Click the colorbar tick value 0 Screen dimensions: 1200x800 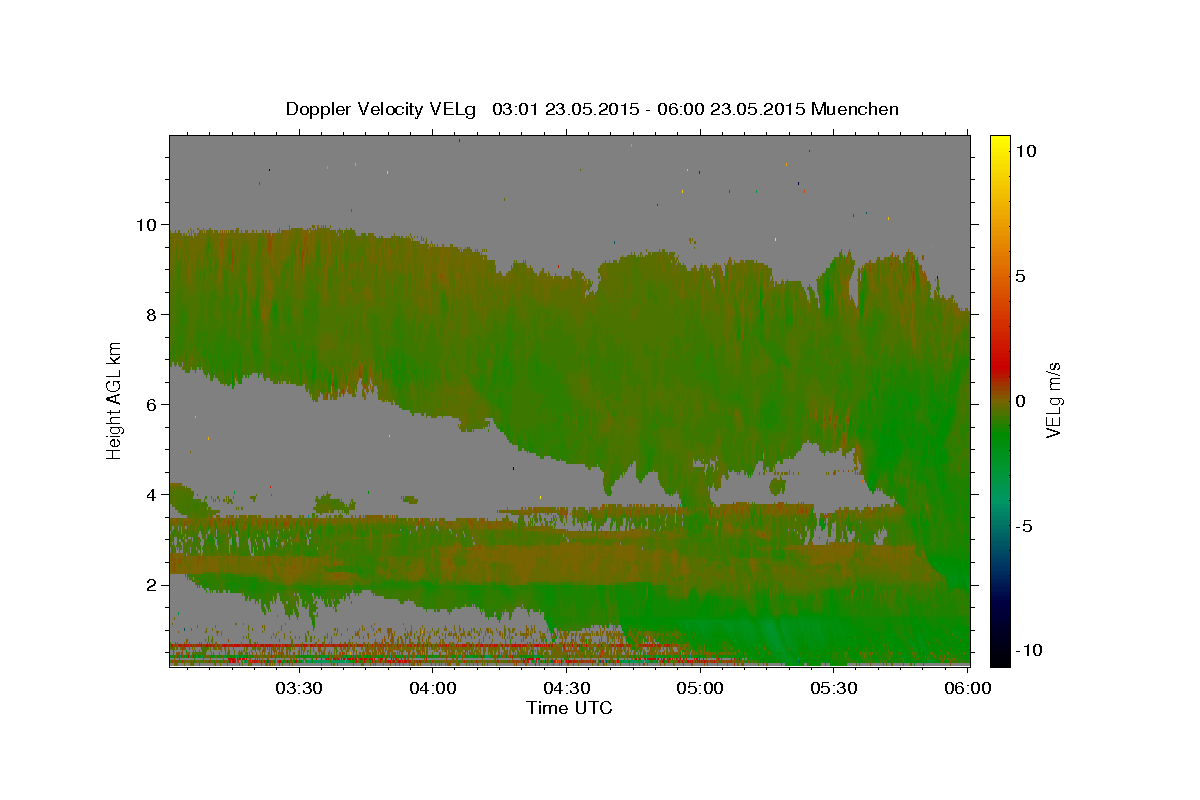tap(1021, 401)
